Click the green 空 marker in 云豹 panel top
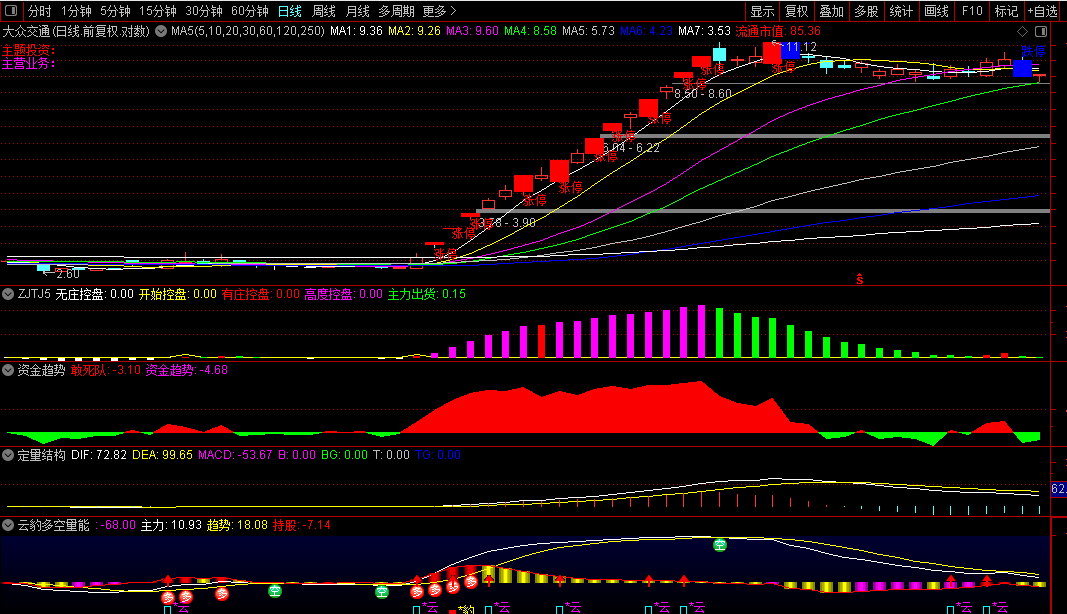The height and width of the screenshot is (614, 1067). point(719,545)
